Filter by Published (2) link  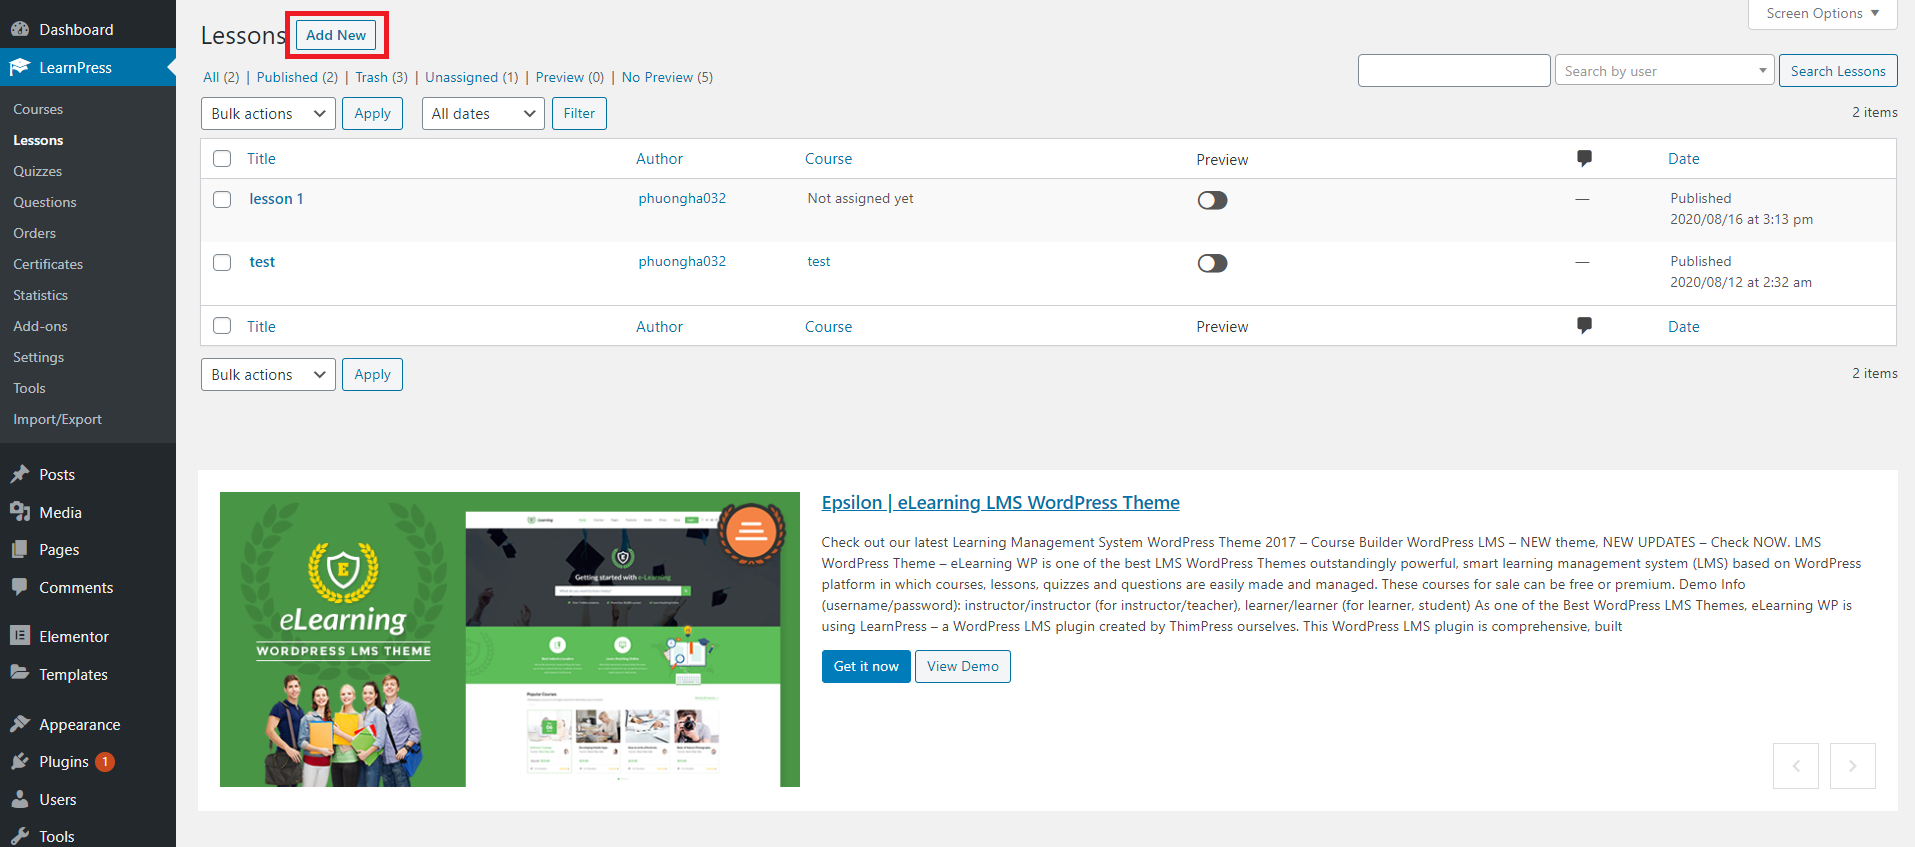[x=297, y=77]
